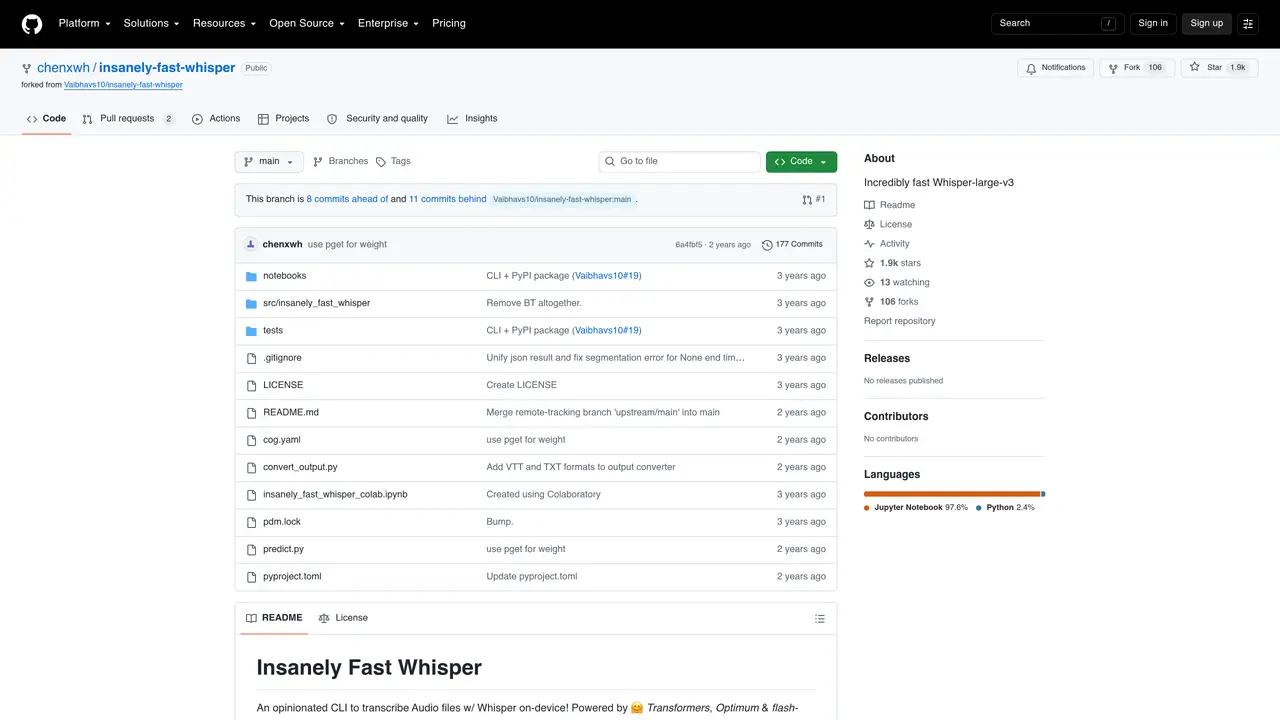Click the Python language link

(1005, 508)
